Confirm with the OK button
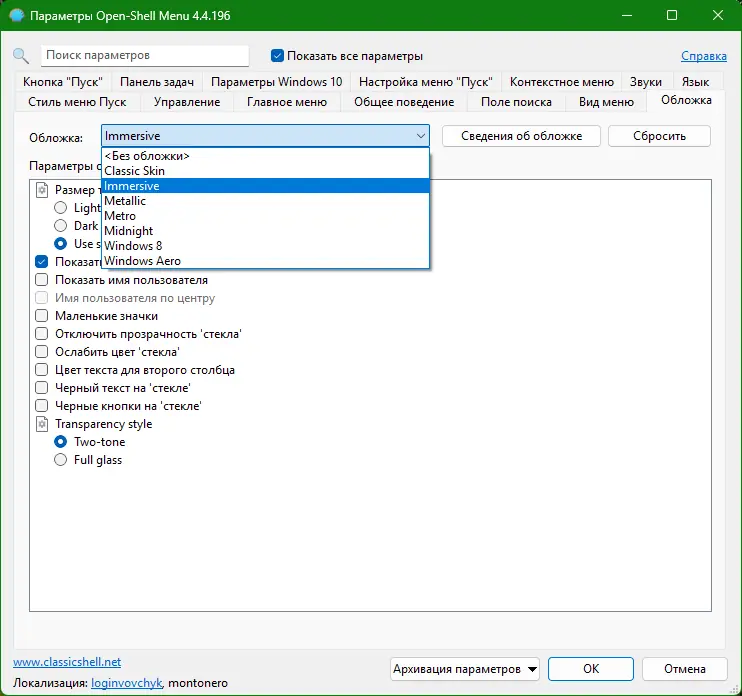The width and height of the screenshot is (742, 696). [x=591, y=669]
